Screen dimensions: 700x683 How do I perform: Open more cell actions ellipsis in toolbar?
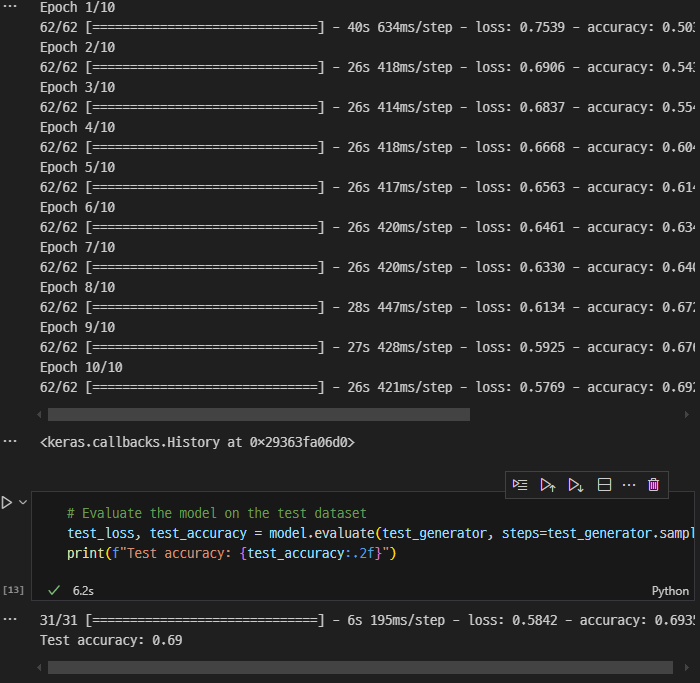(x=629, y=485)
